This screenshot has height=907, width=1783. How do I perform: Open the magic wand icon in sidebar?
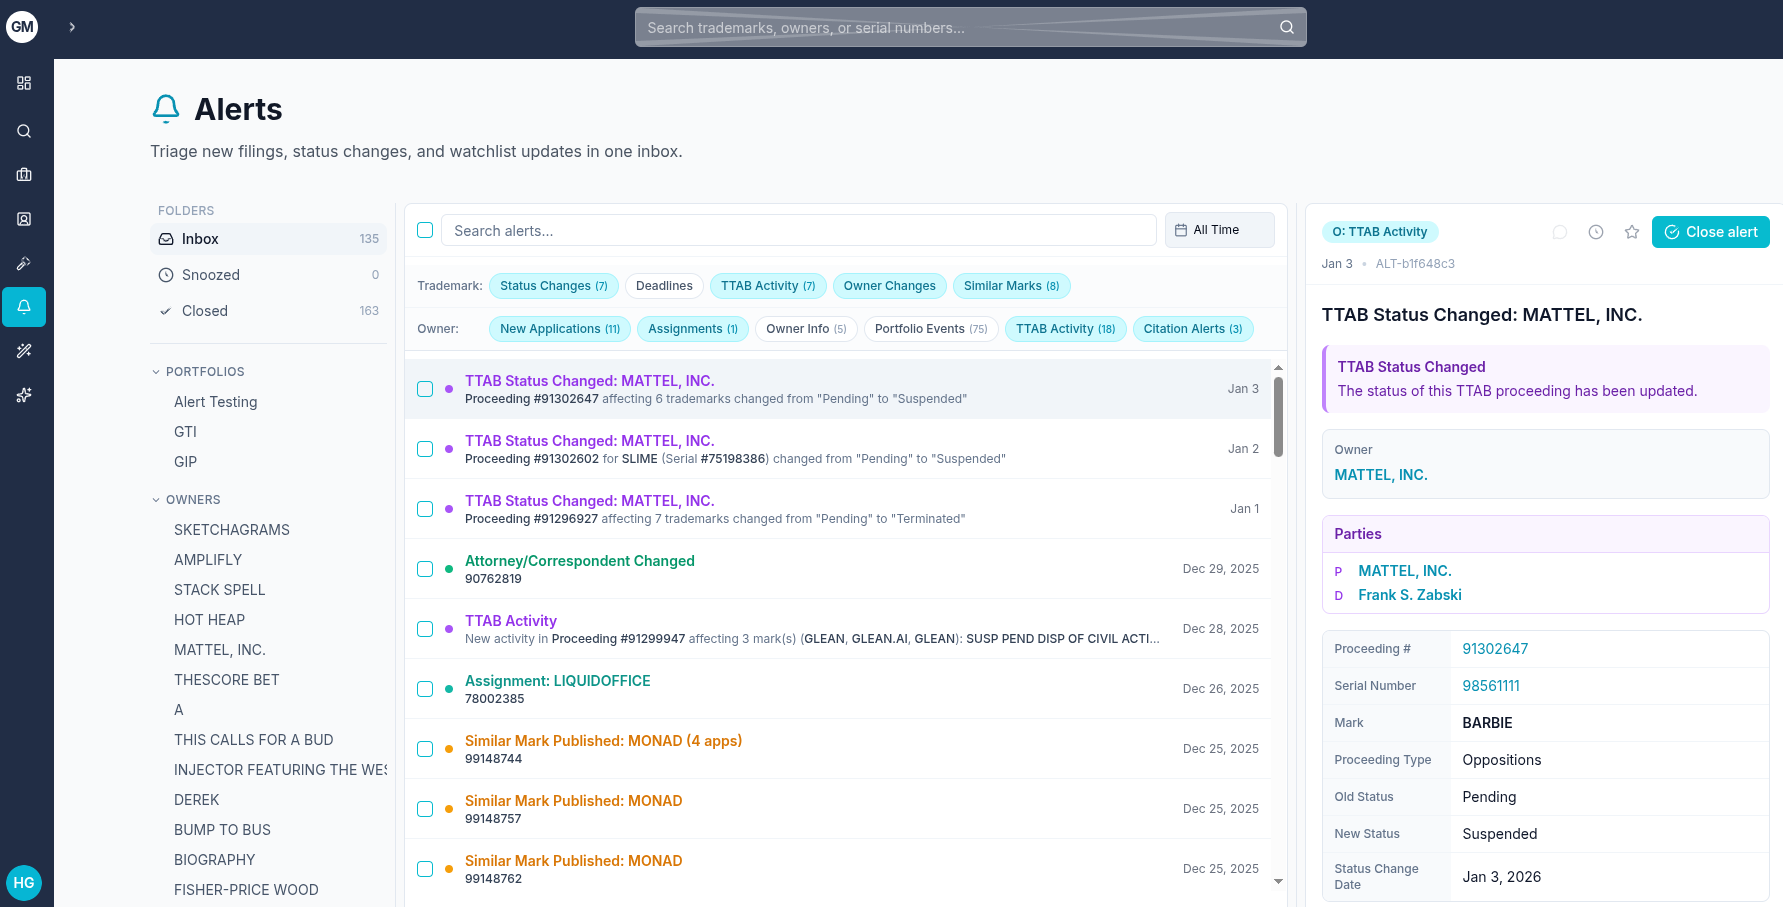coord(24,351)
